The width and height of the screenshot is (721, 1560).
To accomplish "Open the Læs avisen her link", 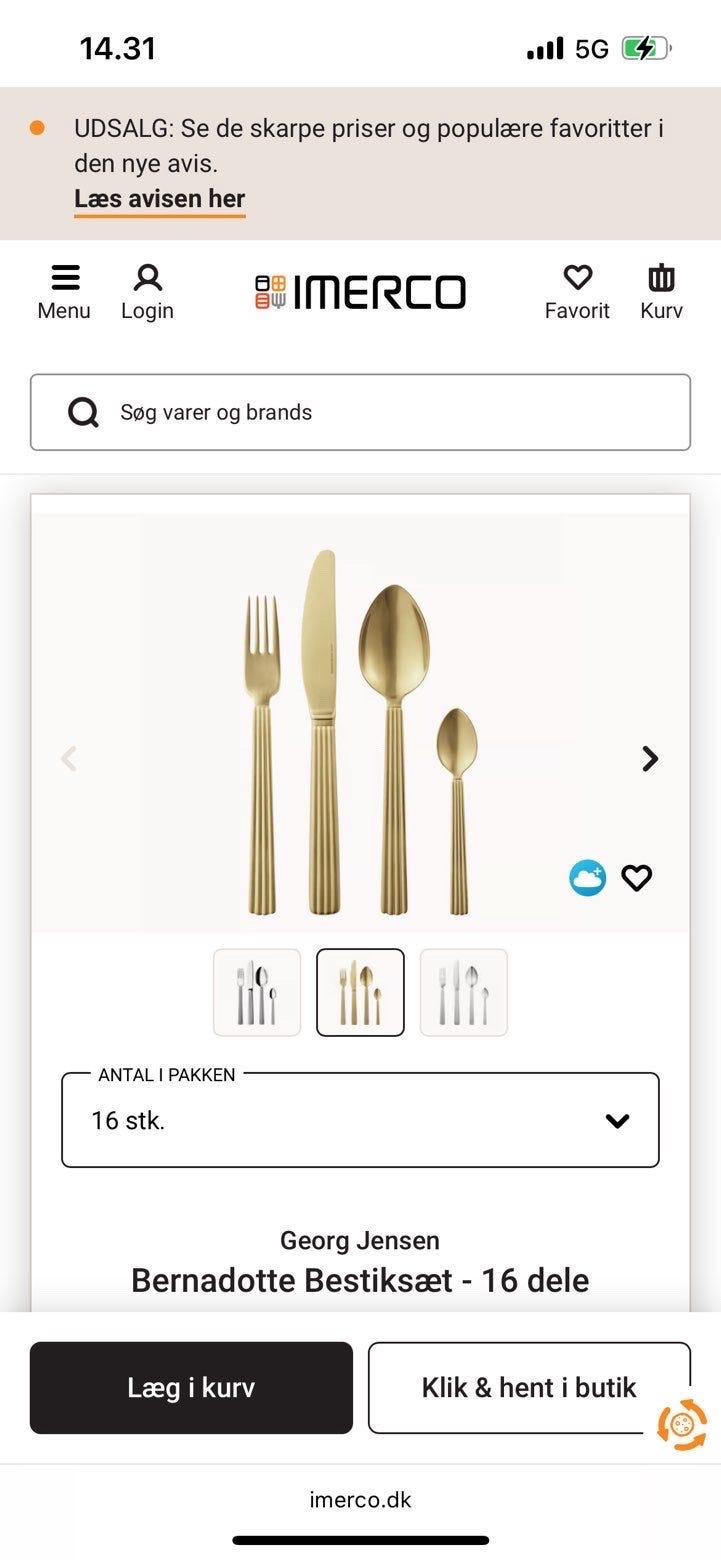I will (159, 199).
